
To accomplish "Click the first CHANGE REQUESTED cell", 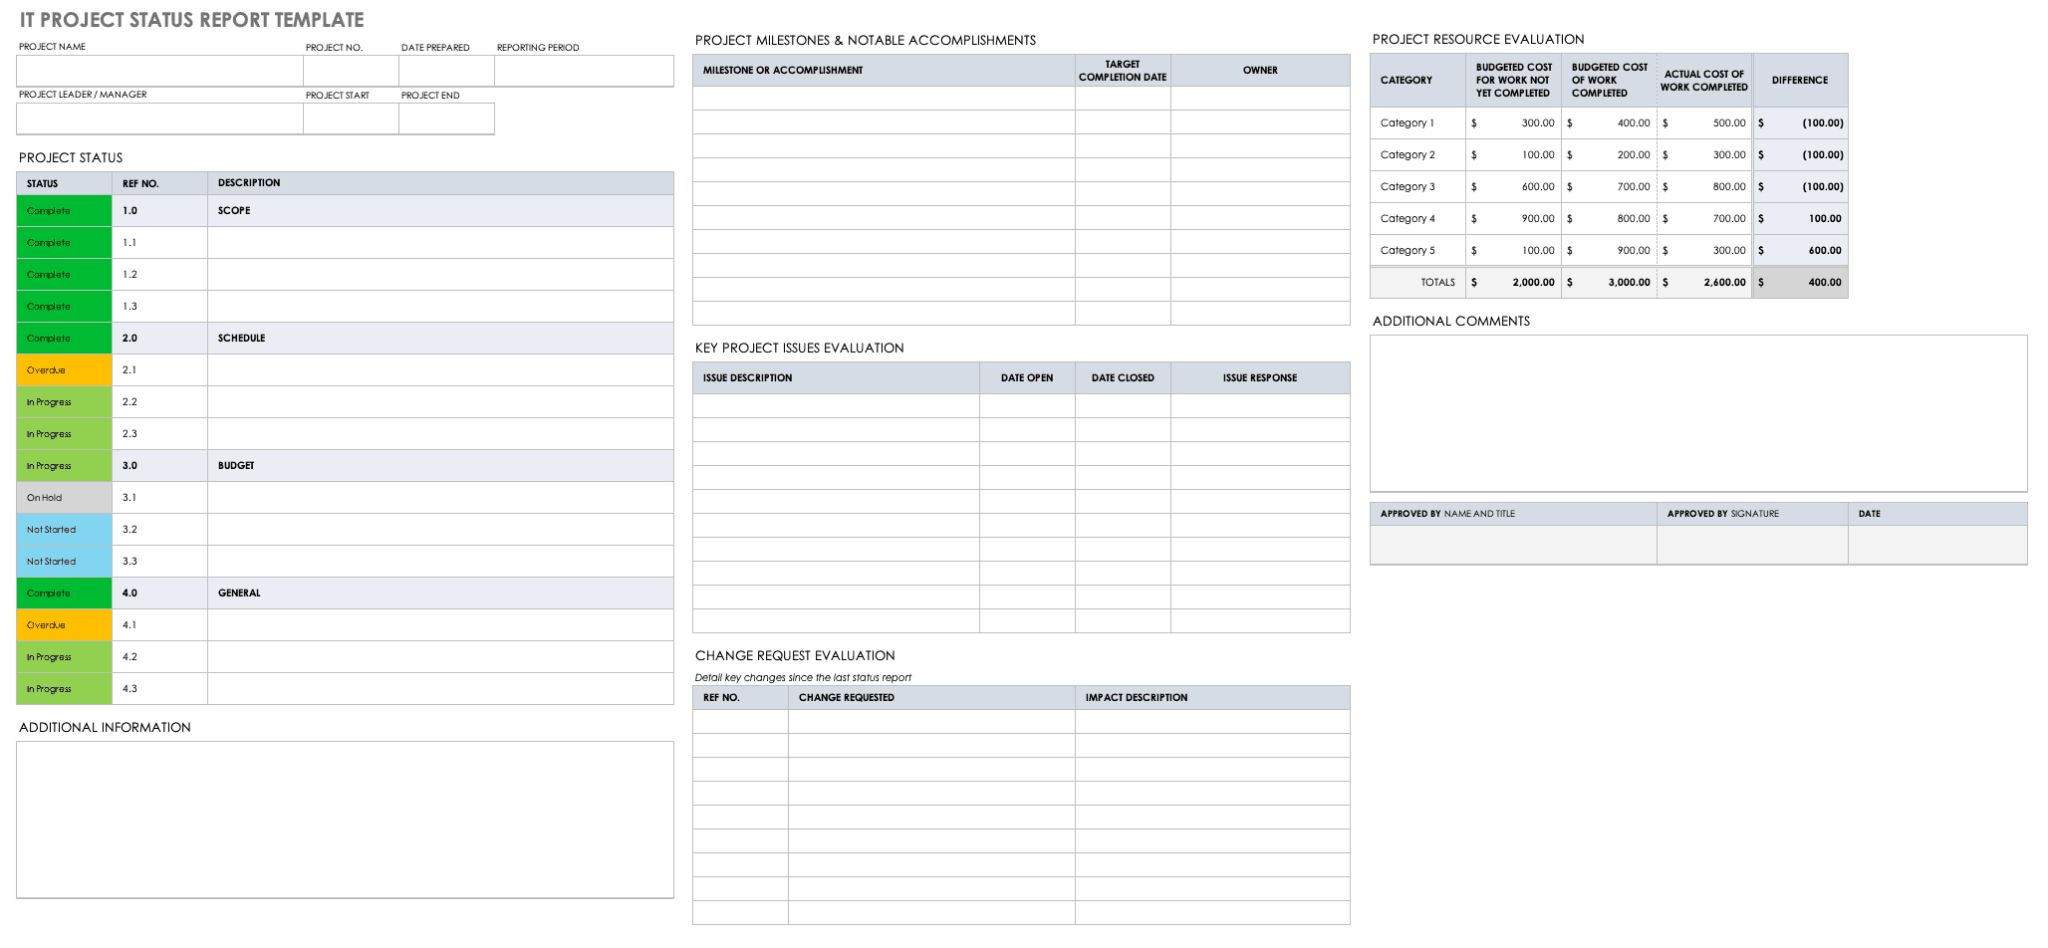I will (x=930, y=721).
